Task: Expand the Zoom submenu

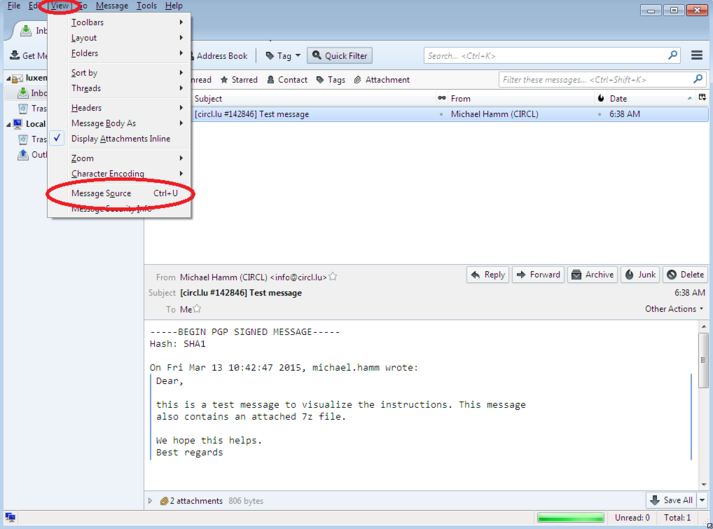Action: (120, 158)
